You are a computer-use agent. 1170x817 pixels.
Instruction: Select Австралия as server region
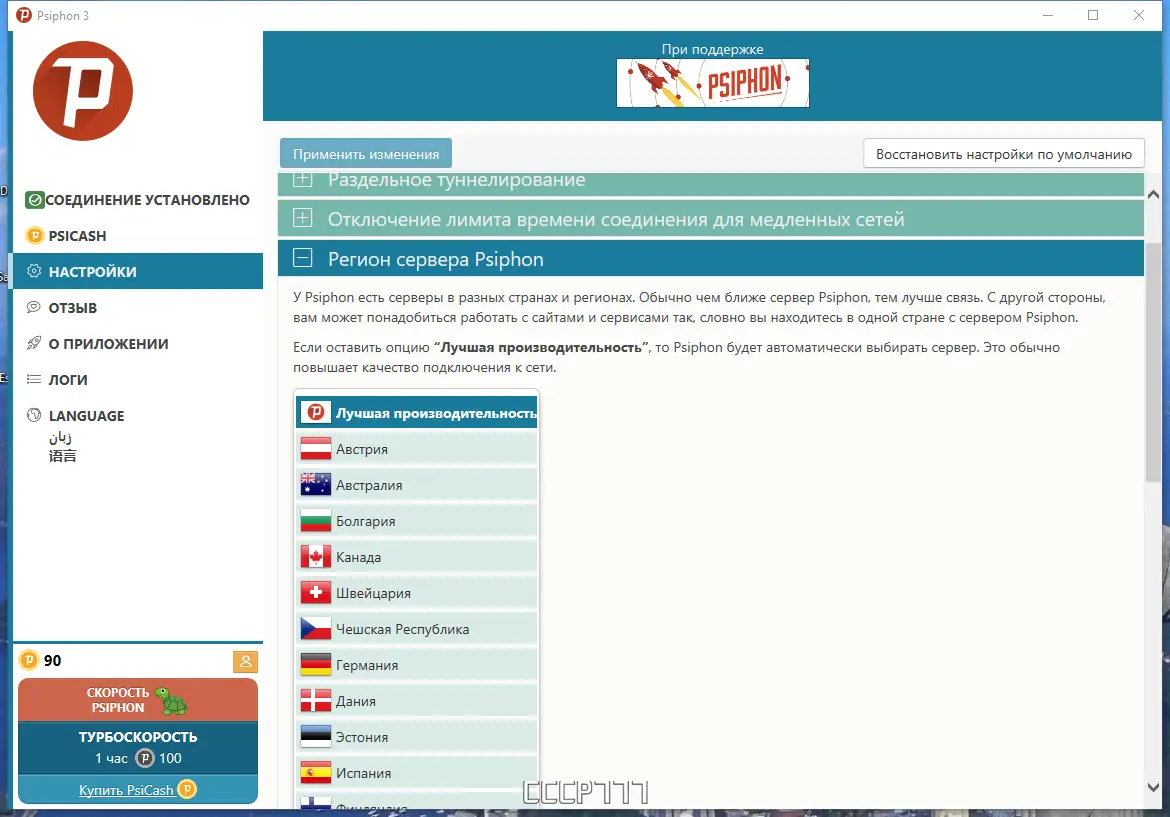417,485
